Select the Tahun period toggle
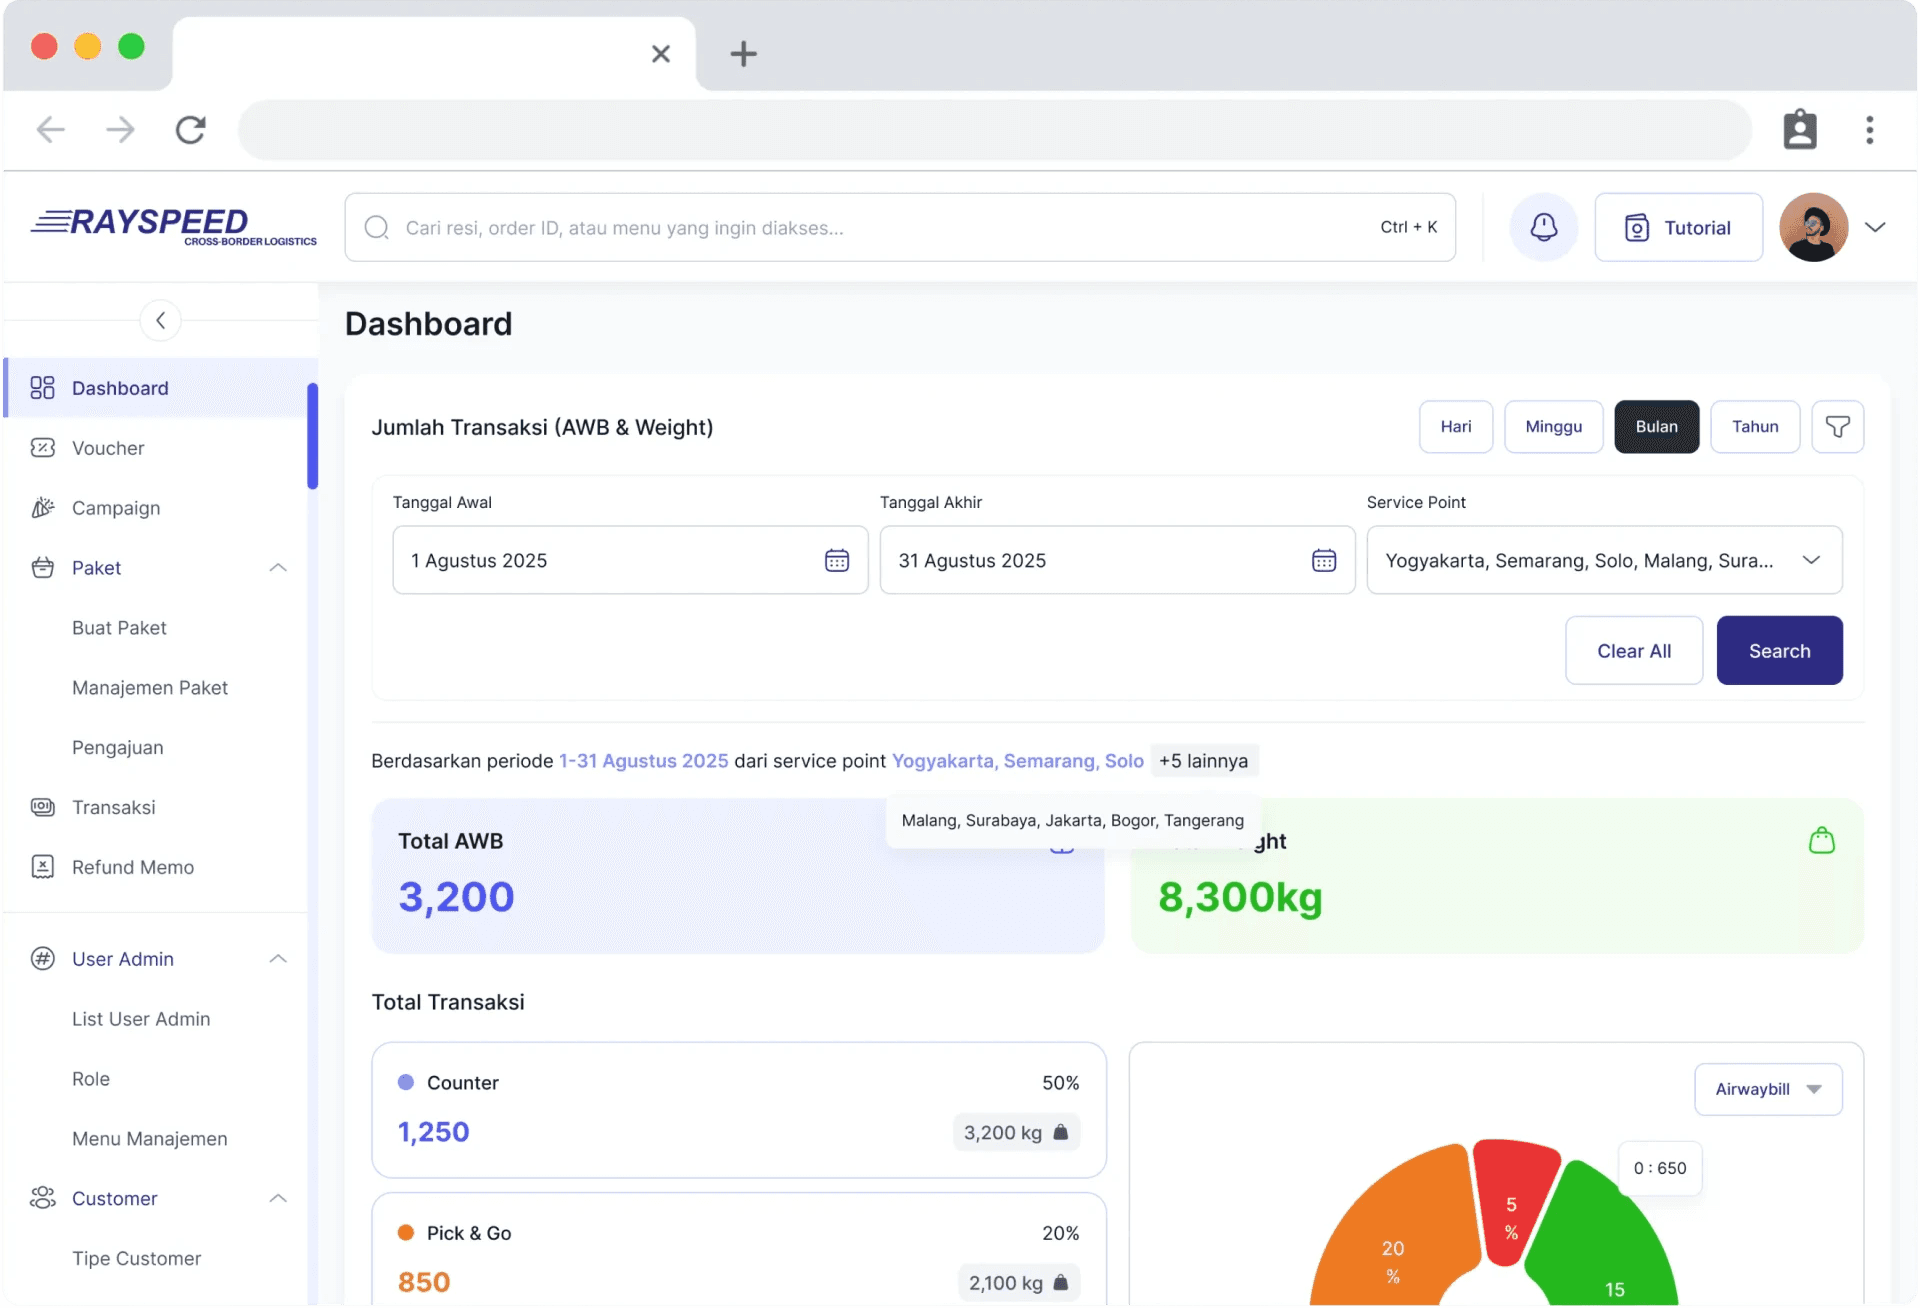The height and width of the screenshot is (1308, 1920). (x=1754, y=427)
